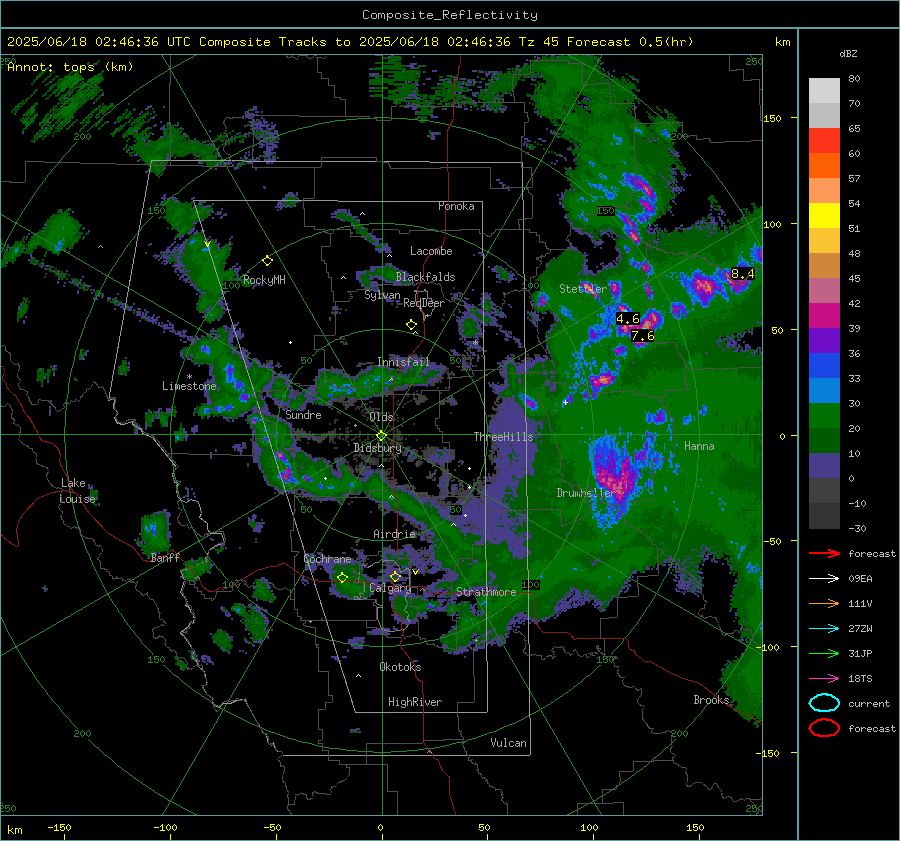Click the storm top label 8.4

click(742, 274)
